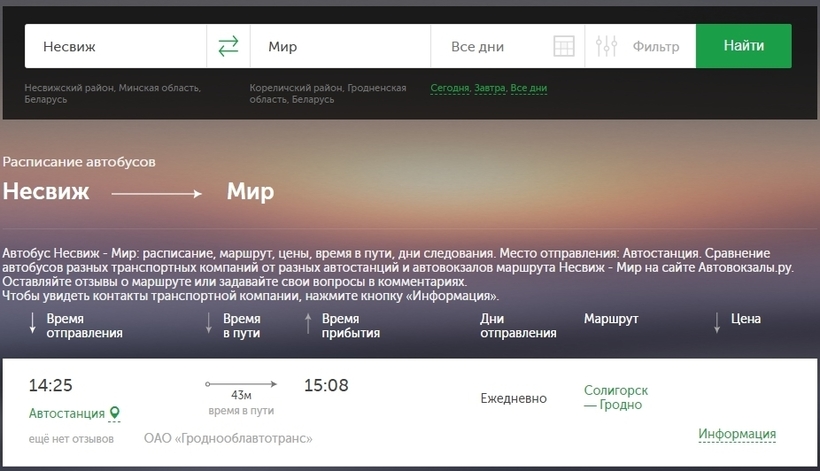The height and width of the screenshot is (471, 820).
Task: Select the Сегодня quick date link
Action: tap(449, 88)
